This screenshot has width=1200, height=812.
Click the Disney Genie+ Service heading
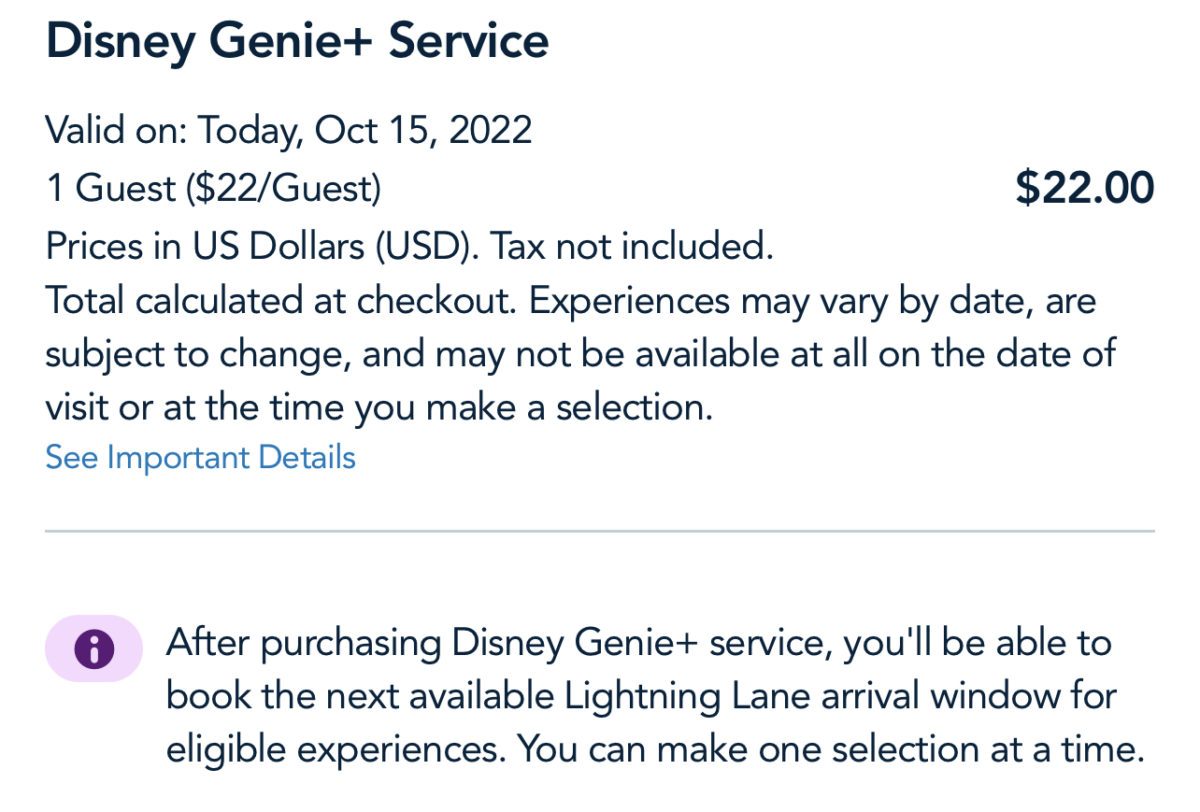click(297, 42)
